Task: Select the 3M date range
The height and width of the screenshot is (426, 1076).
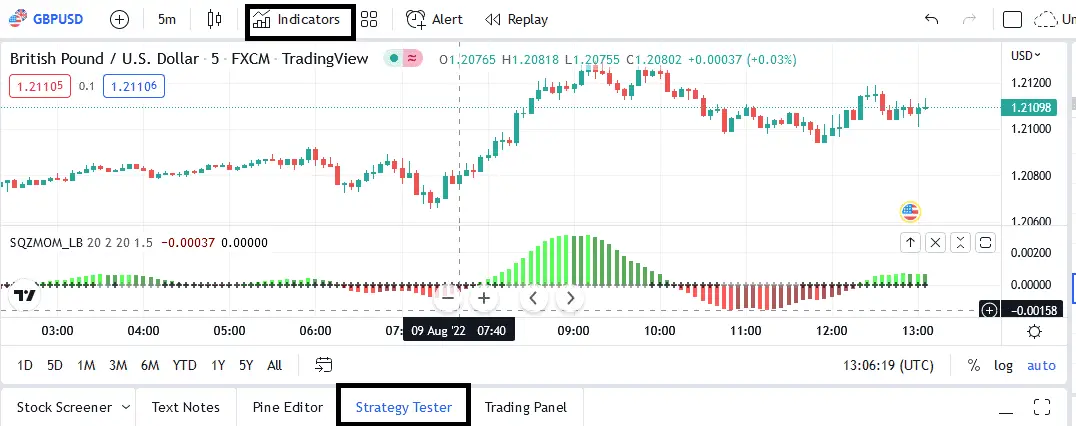Action: coord(118,366)
